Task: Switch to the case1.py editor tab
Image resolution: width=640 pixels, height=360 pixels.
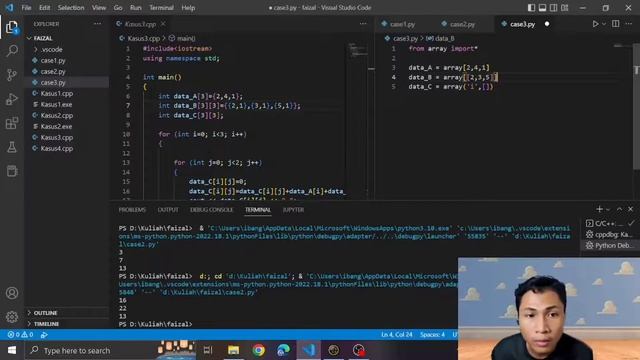Action: coord(402,24)
